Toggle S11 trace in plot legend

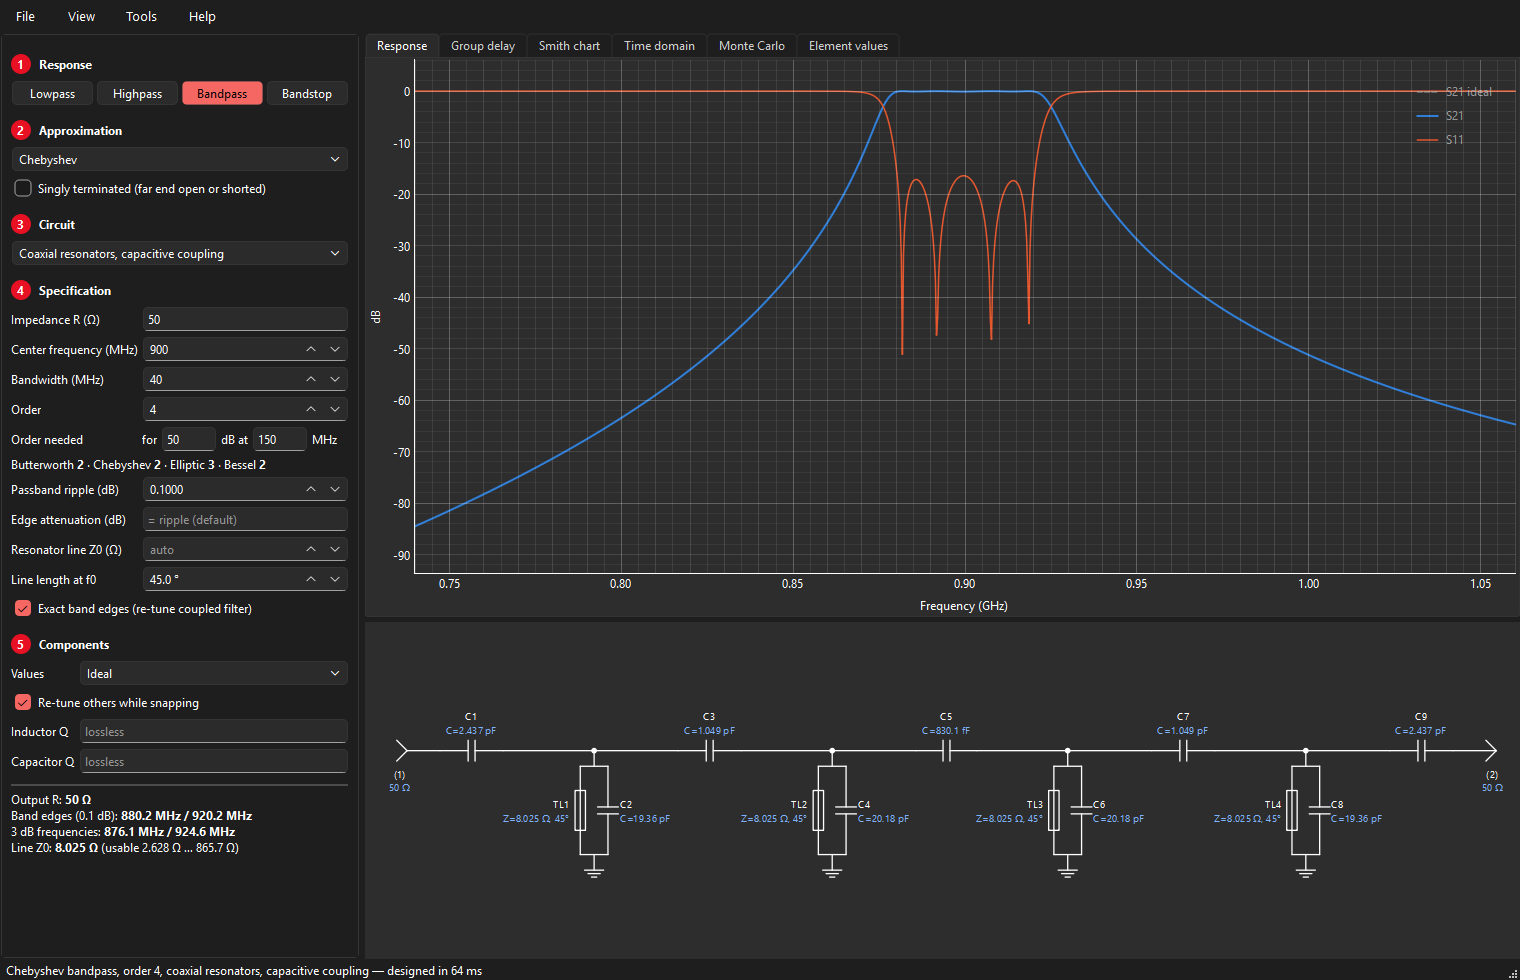tap(1440, 139)
